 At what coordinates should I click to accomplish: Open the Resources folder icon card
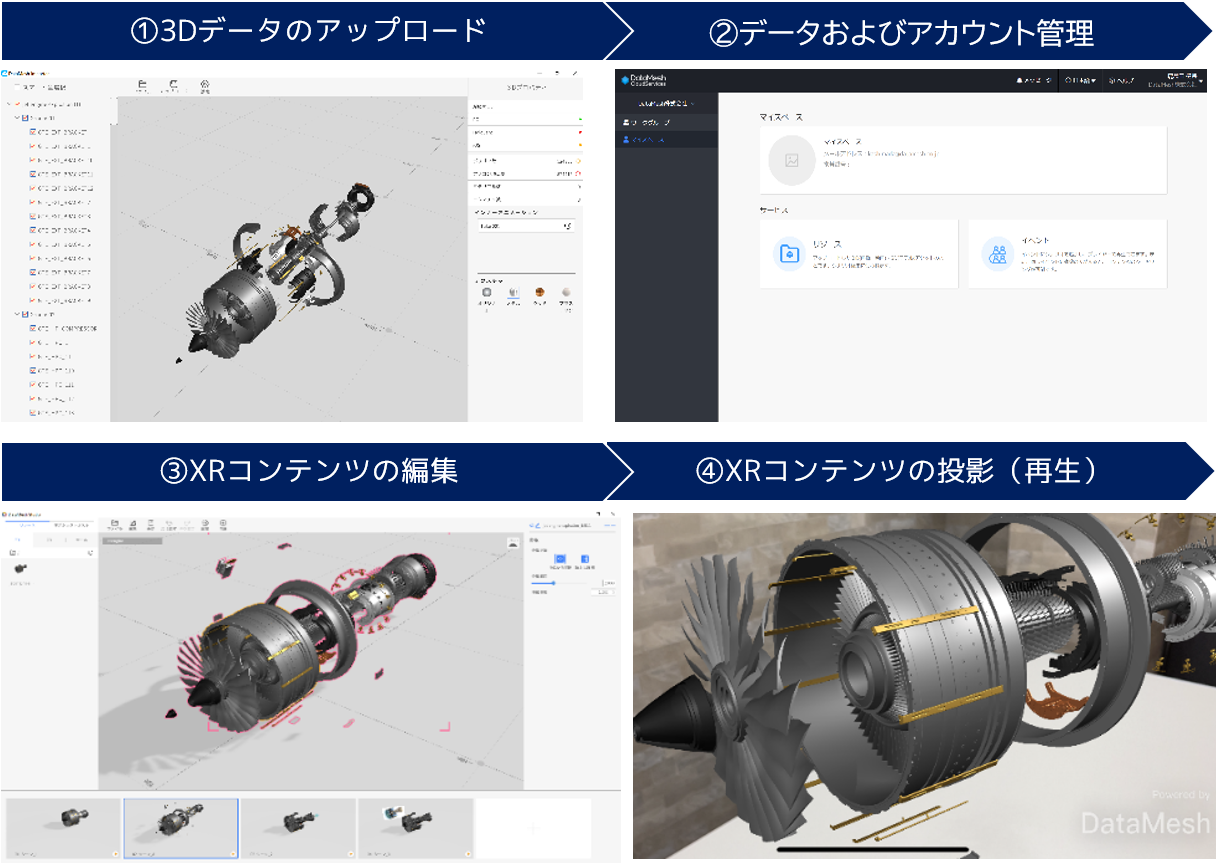[x=790, y=254]
